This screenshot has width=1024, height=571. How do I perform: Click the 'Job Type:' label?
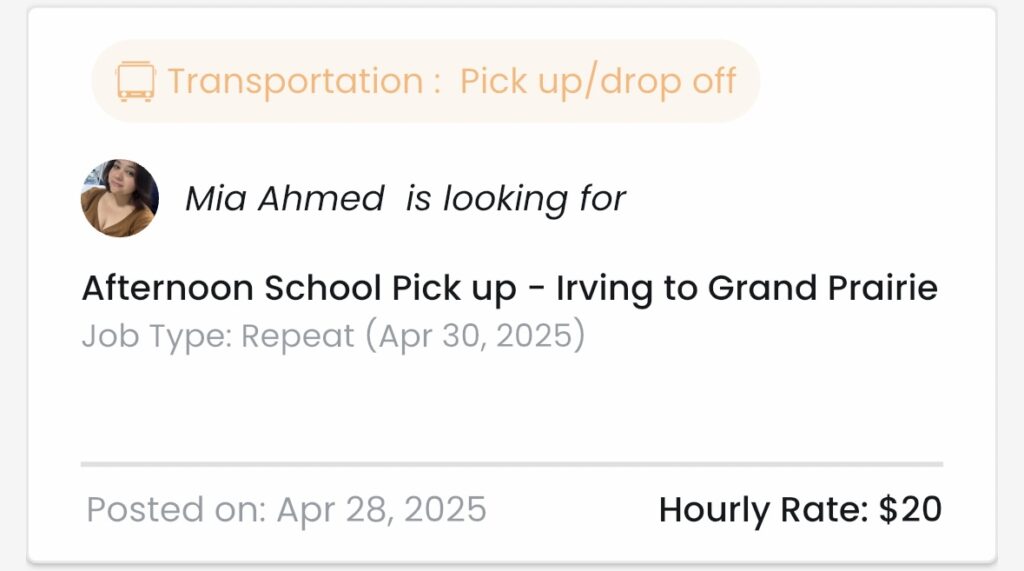157,336
